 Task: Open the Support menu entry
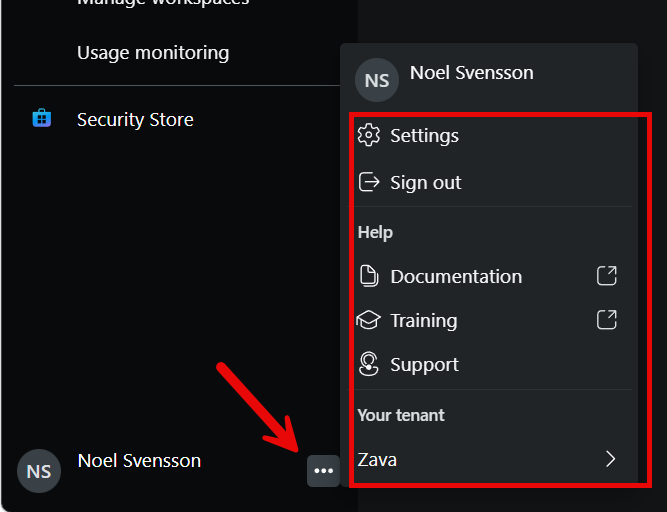(x=493, y=364)
